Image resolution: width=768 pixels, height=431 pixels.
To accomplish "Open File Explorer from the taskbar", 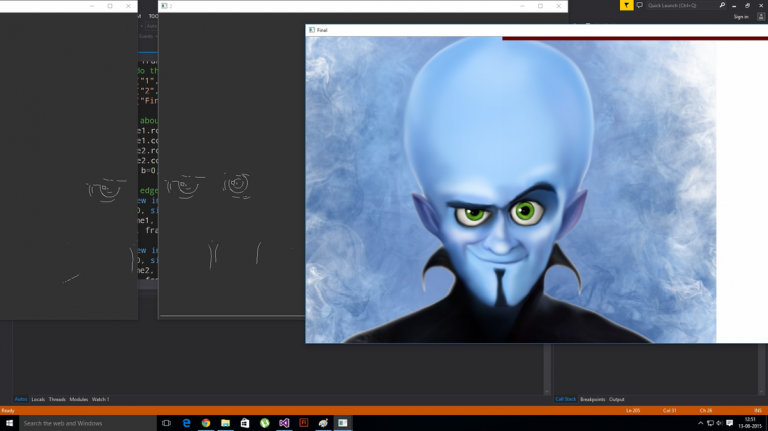I will pyautogui.click(x=225, y=423).
